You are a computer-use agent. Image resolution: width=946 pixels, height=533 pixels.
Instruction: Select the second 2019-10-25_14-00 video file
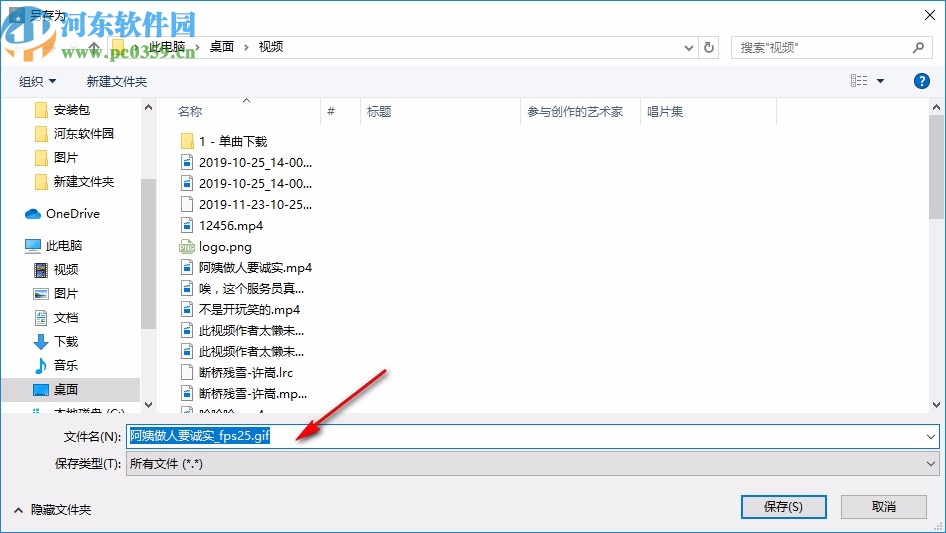pyautogui.click(x=247, y=184)
